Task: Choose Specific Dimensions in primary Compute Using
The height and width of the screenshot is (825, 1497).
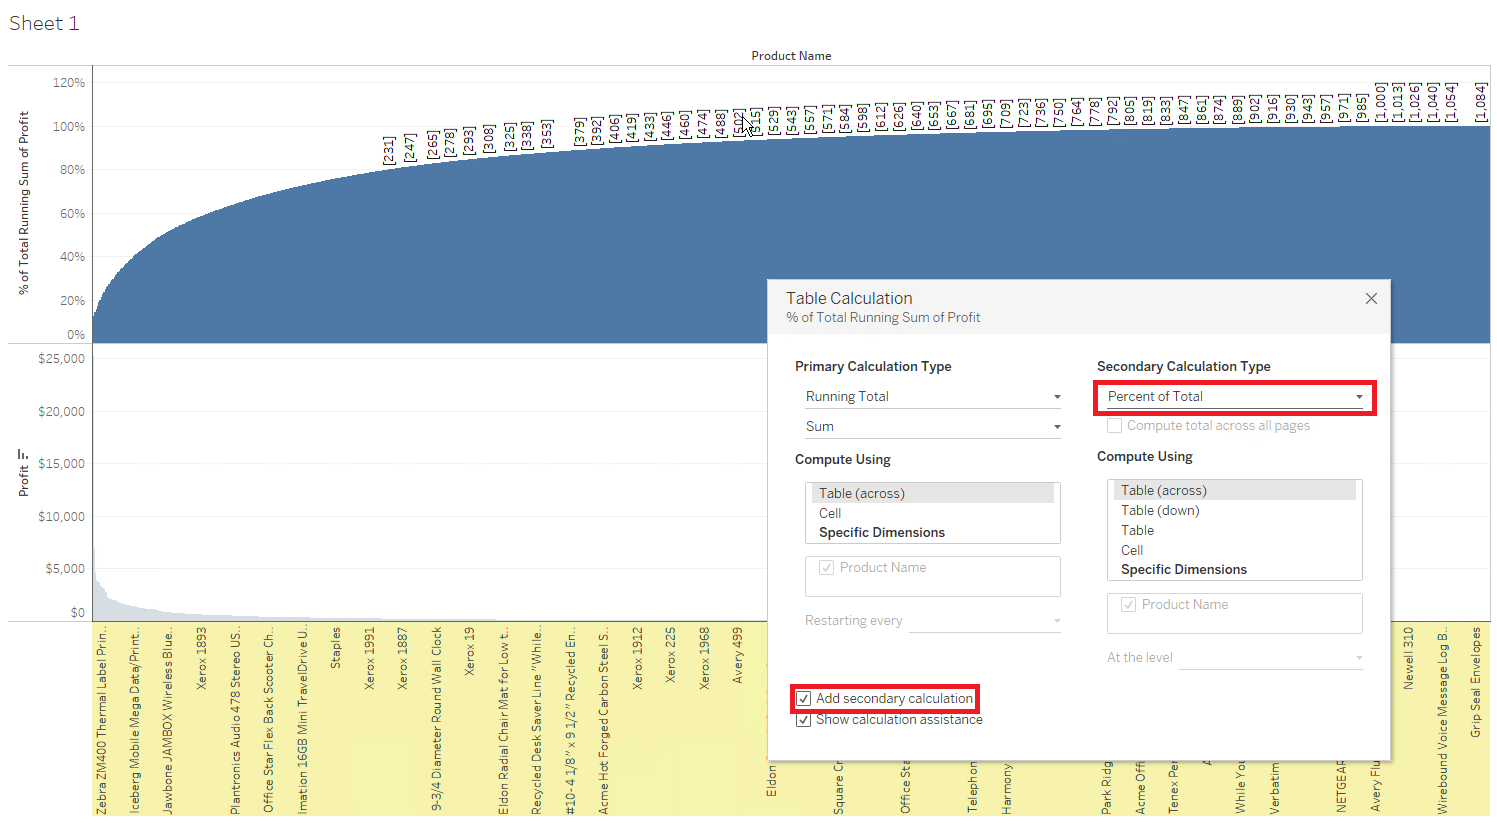Action: click(x=881, y=533)
